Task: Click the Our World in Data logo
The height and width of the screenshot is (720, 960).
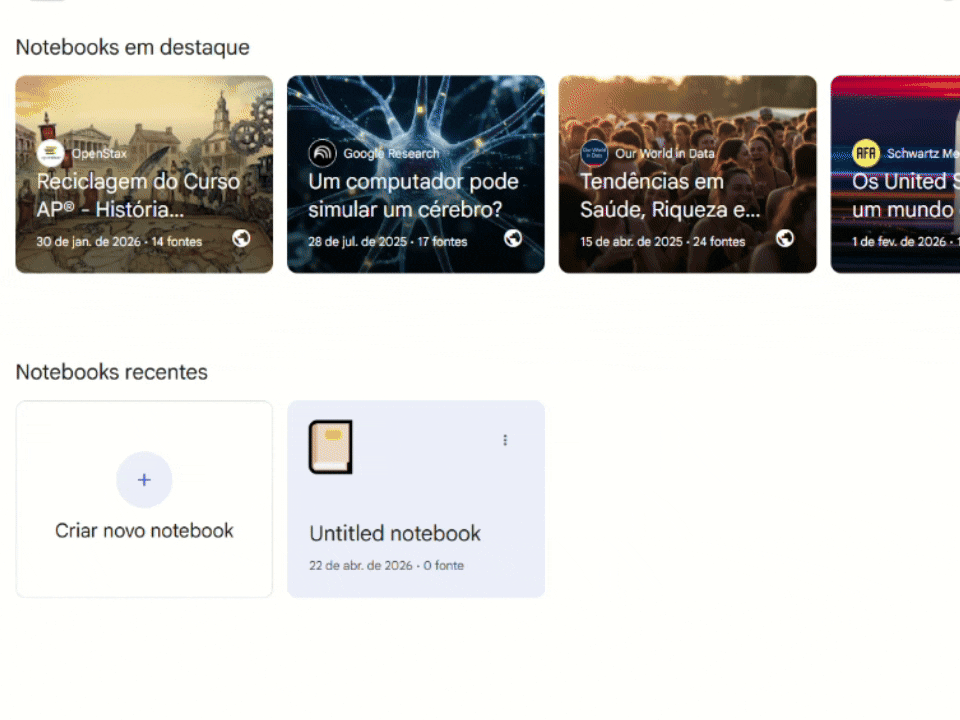Action: pos(594,153)
